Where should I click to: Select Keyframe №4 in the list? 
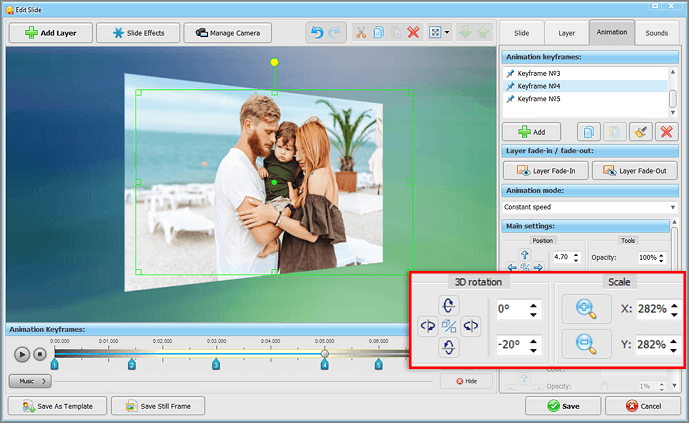pyautogui.click(x=585, y=86)
